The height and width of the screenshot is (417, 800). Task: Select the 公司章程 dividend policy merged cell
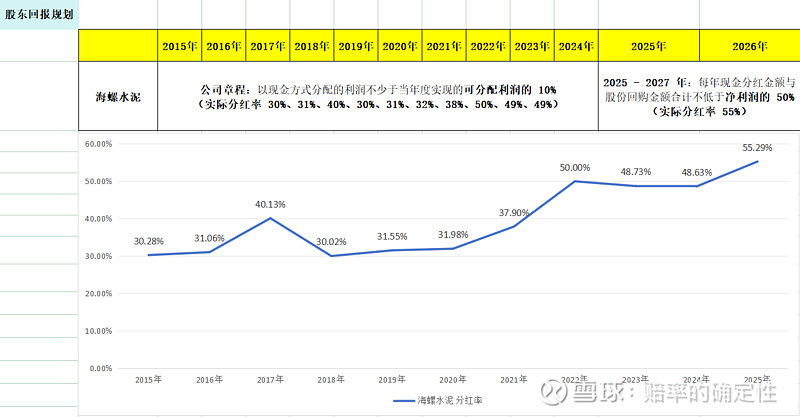pyautogui.click(x=378, y=96)
